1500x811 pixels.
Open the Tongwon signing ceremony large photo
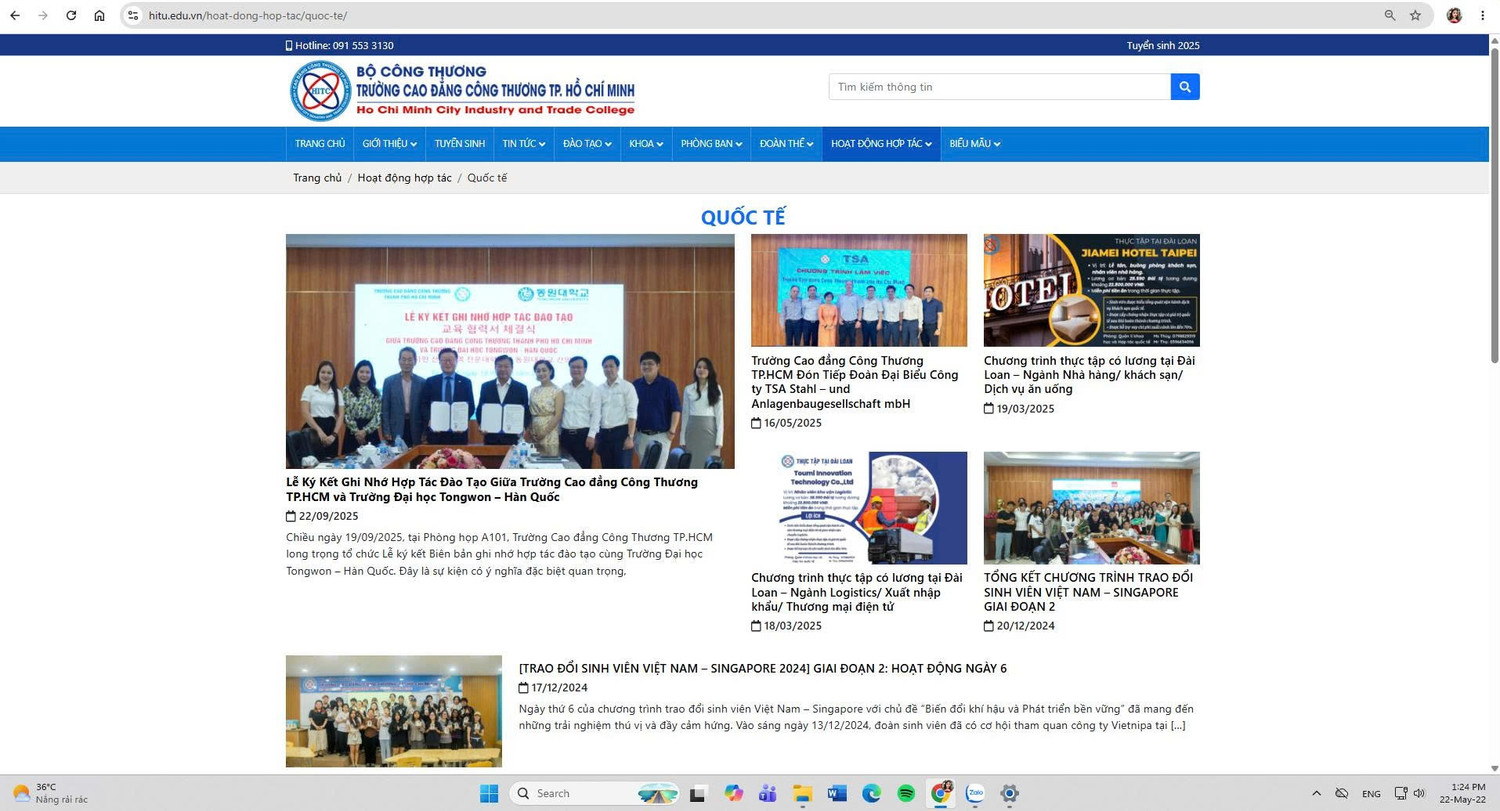pos(510,351)
